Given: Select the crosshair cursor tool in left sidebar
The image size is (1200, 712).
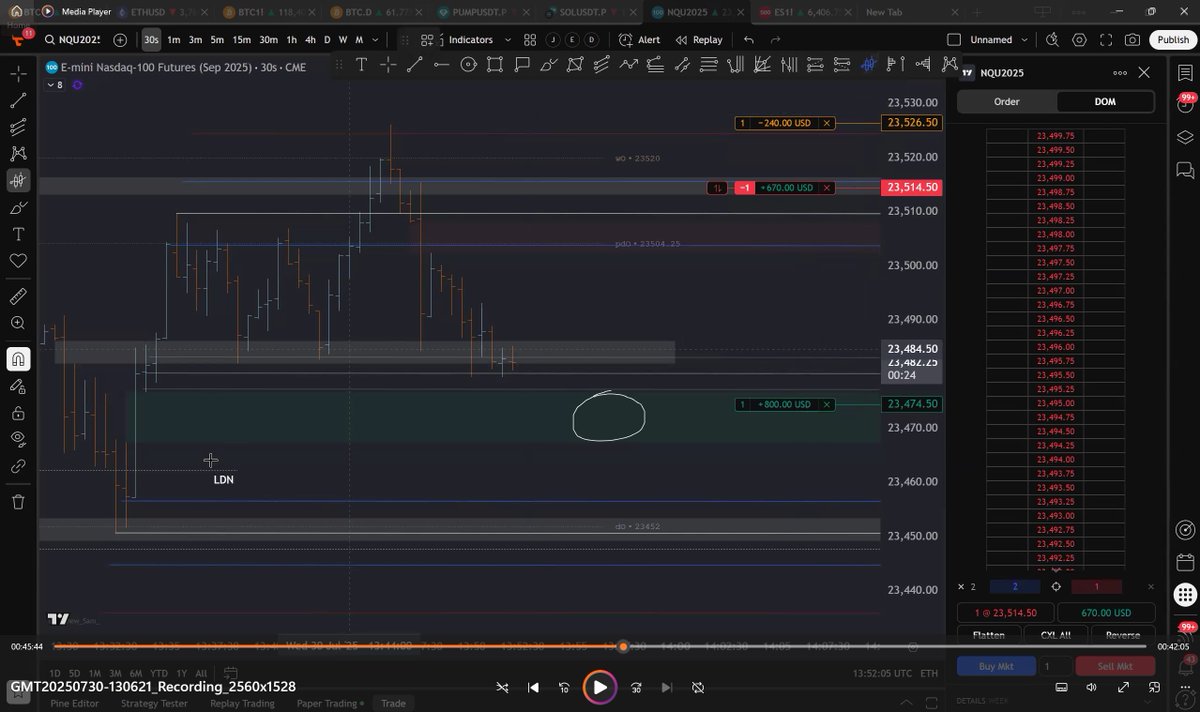Looking at the screenshot, I should pos(18,74).
